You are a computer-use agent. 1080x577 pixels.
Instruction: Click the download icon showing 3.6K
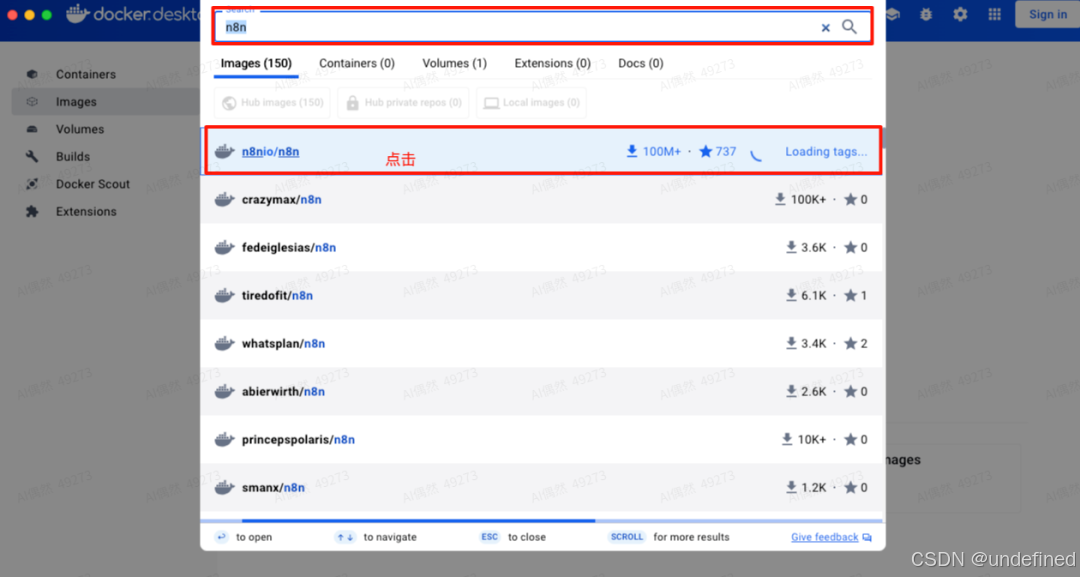pyautogui.click(x=791, y=247)
